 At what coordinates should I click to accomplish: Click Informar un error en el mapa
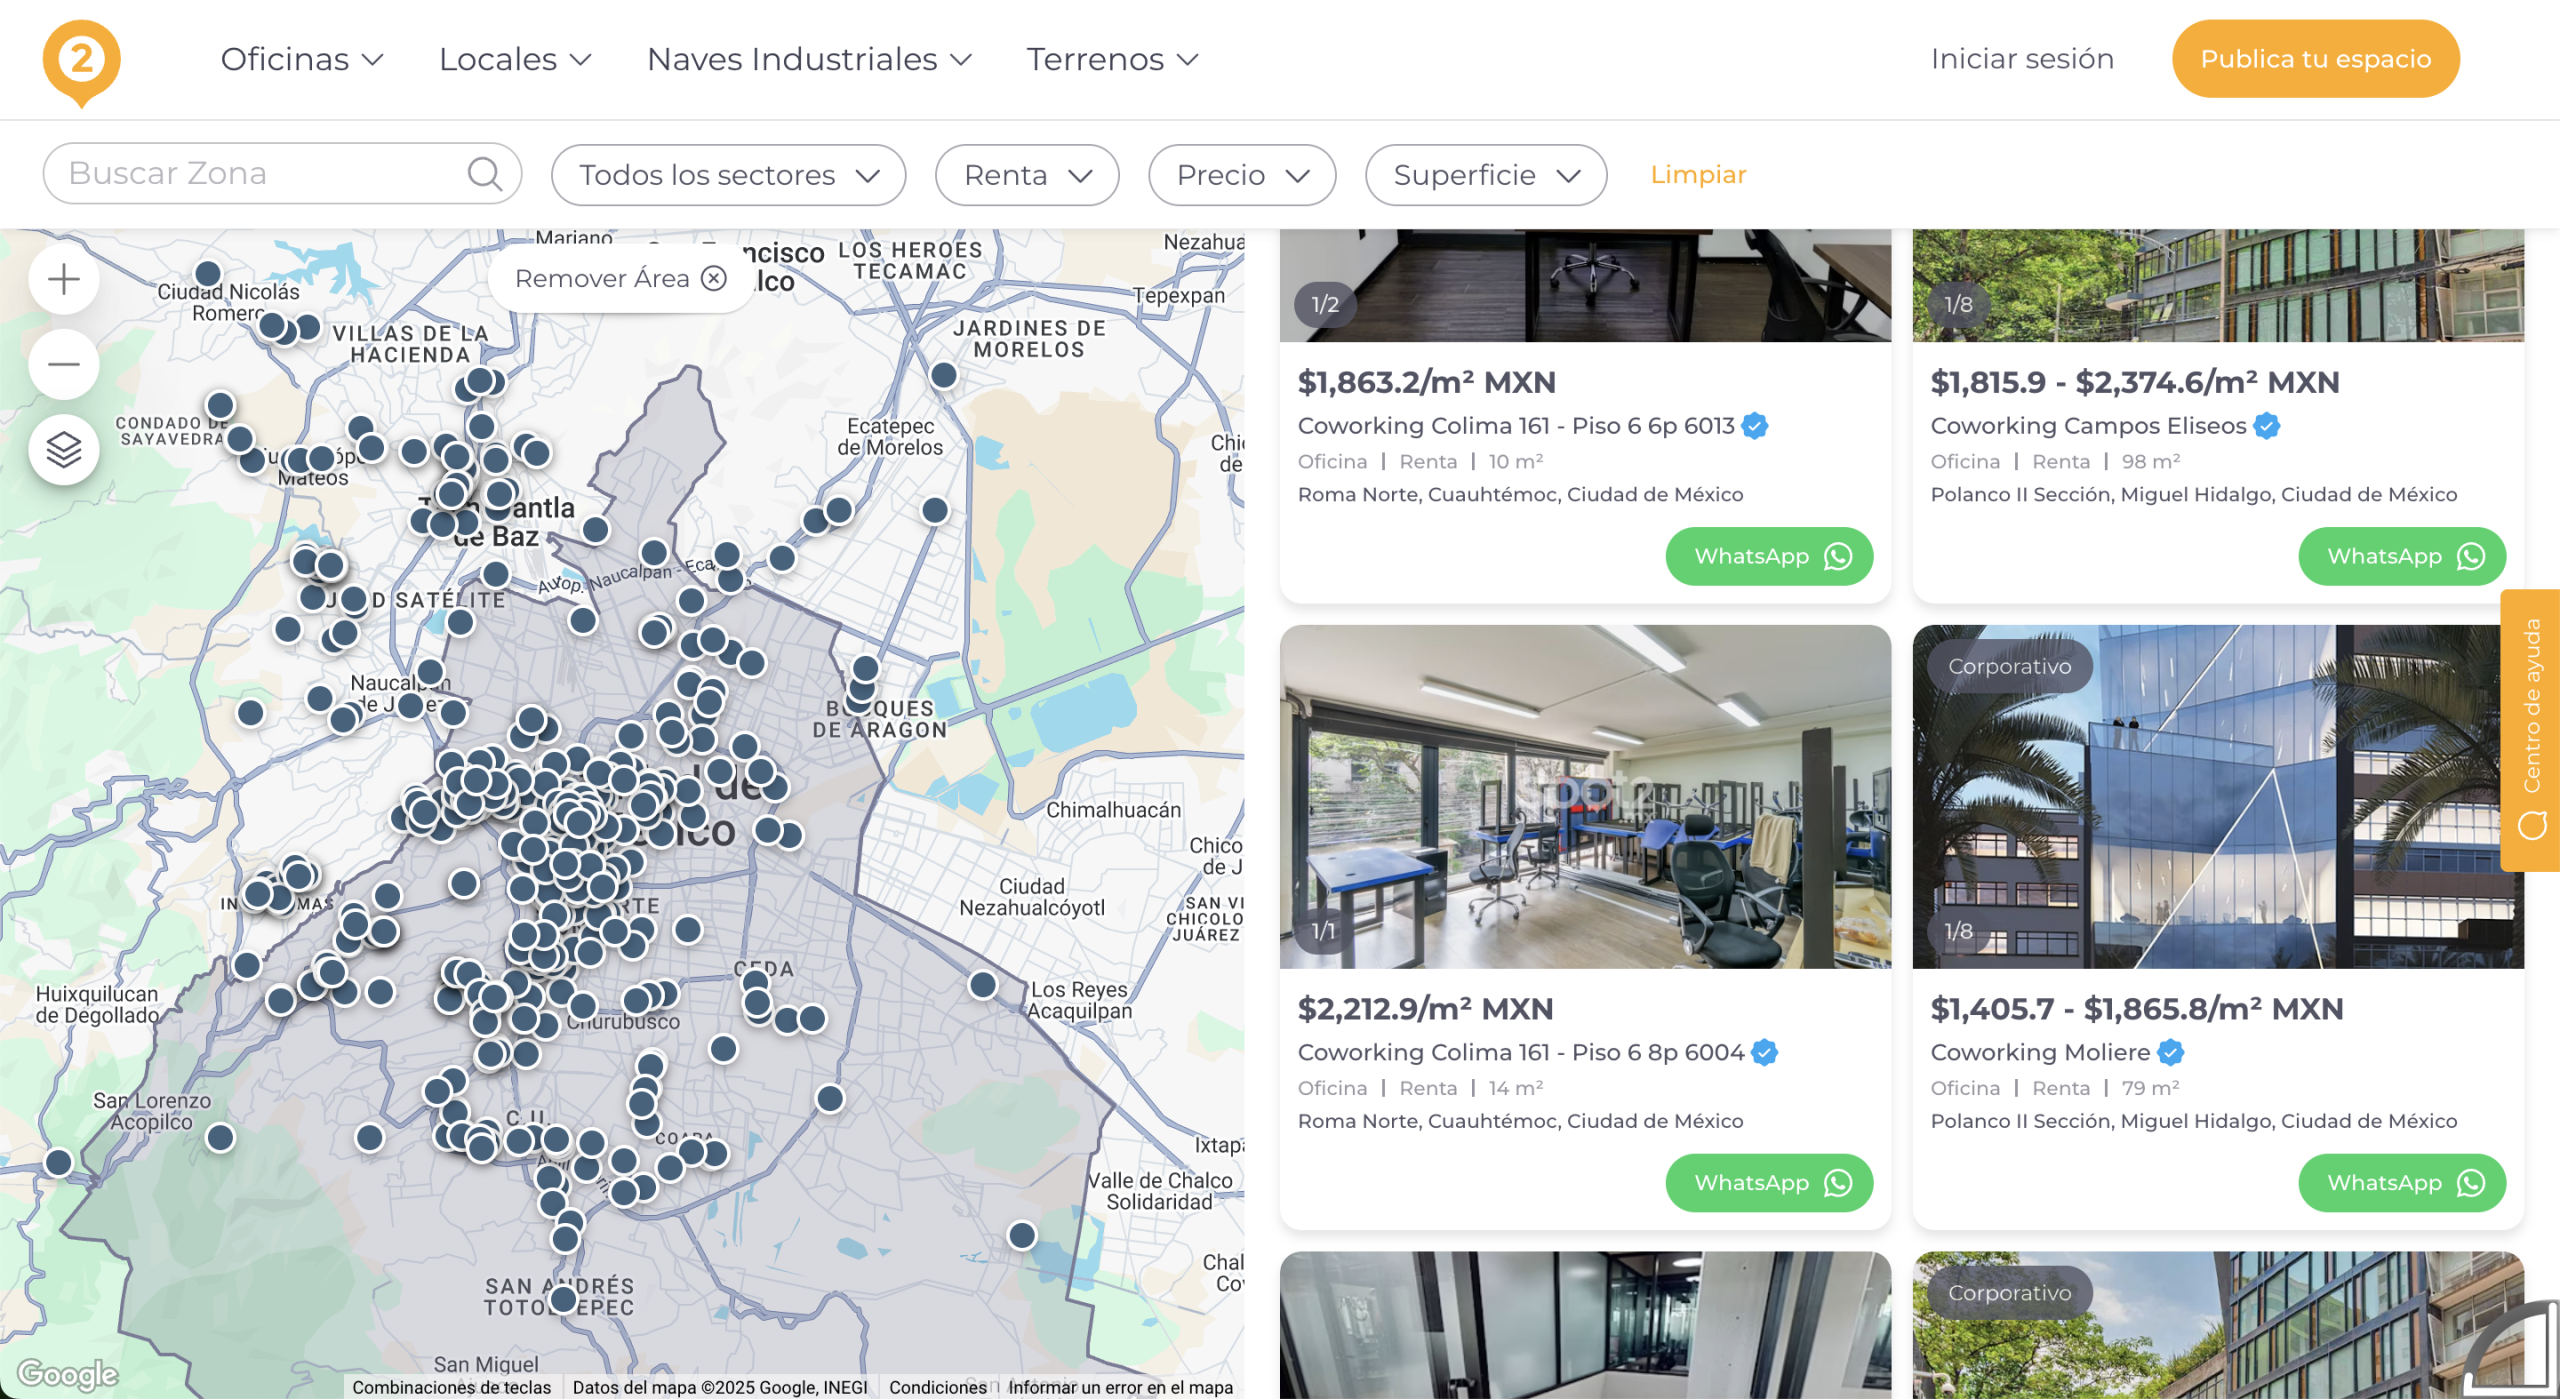click(x=1120, y=1387)
